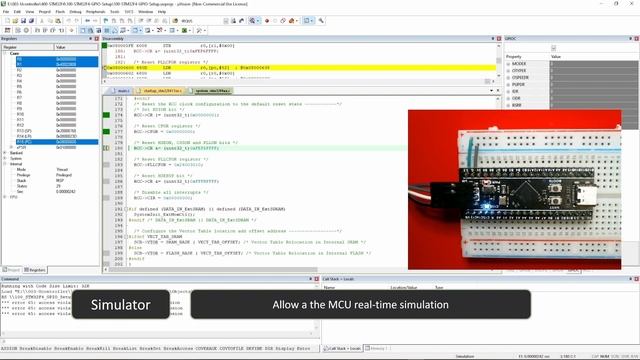
Task: Click the Step Into icon
Action: point(37,30)
